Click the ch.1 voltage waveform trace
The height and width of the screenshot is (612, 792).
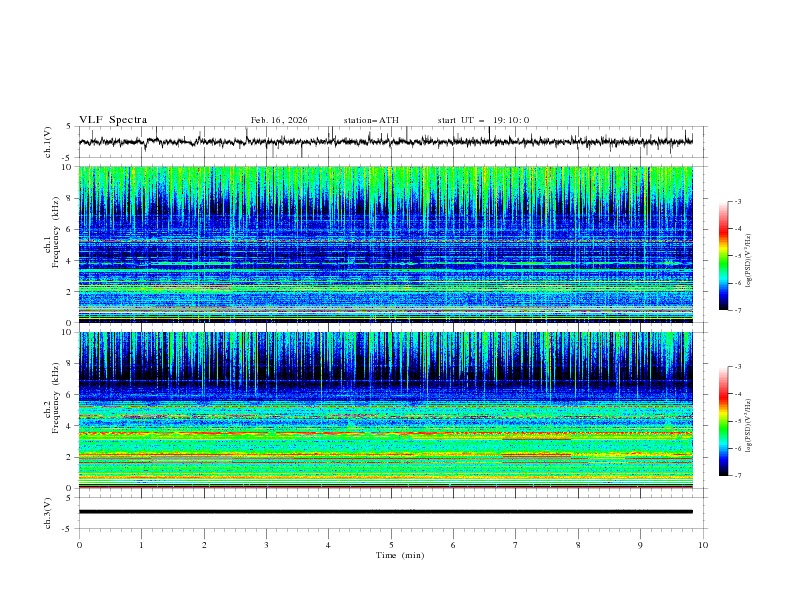click(385, 141)
